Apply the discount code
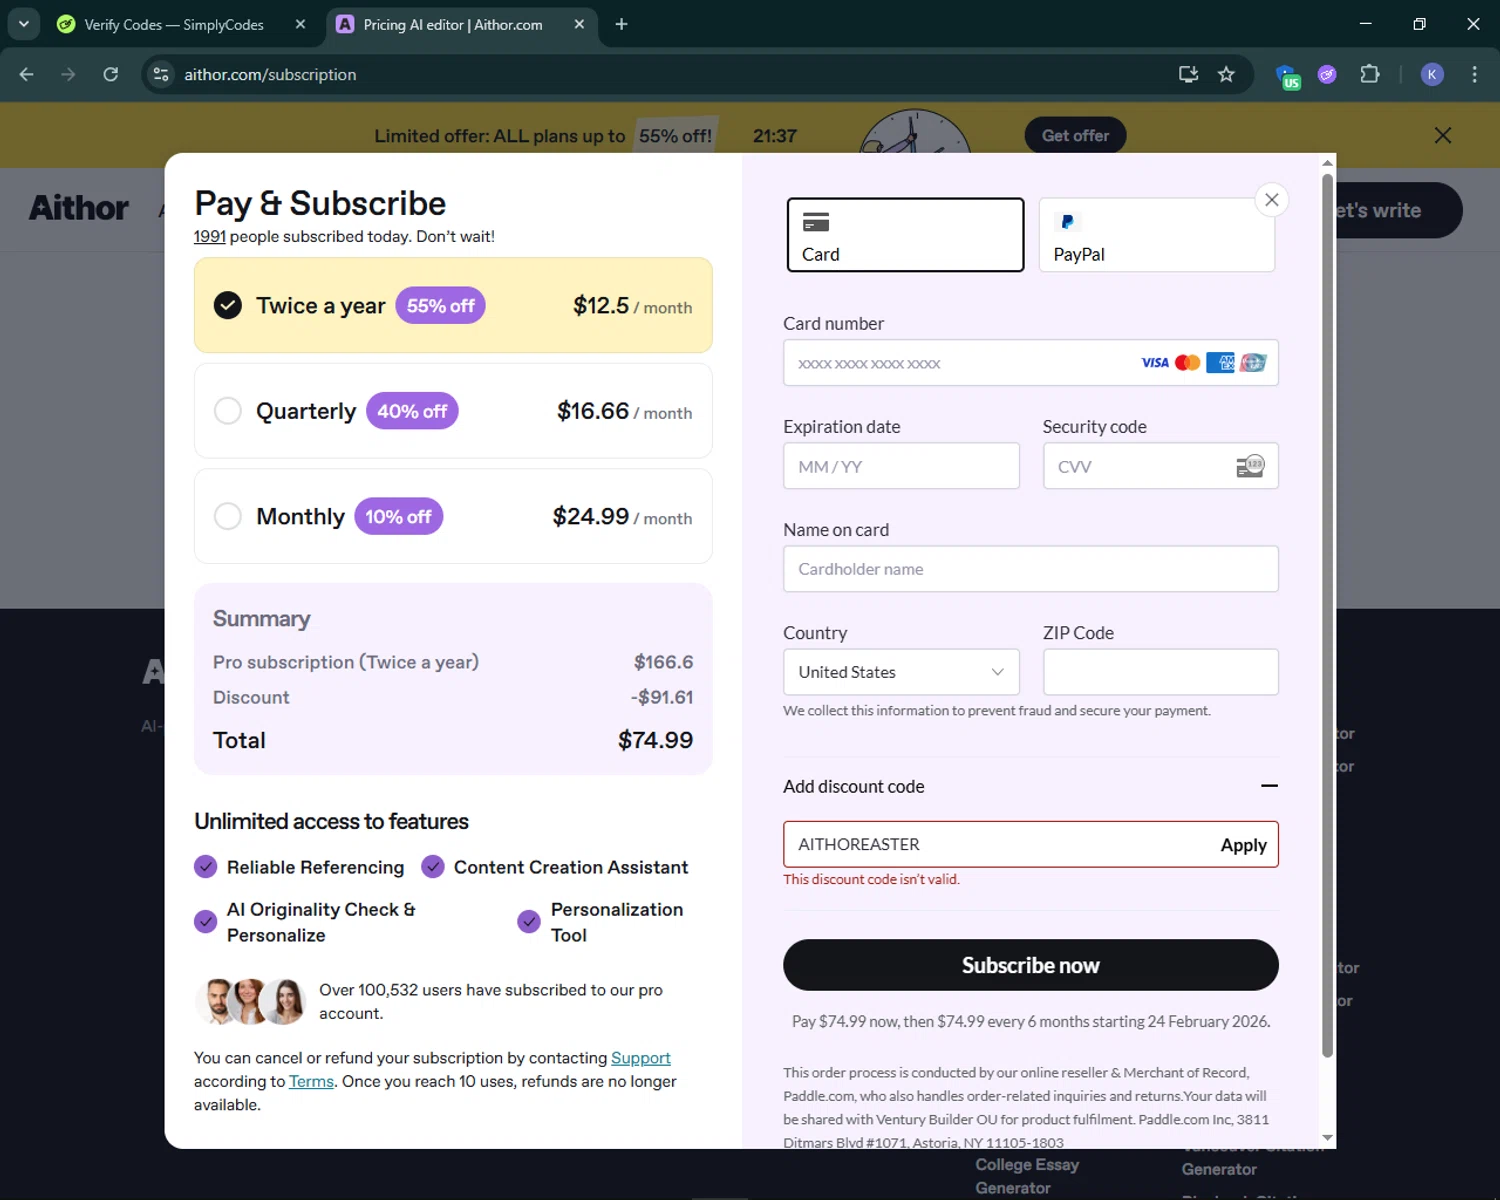The height and width of the screenshot is (1200, 1500). (x=1243, y=845)
